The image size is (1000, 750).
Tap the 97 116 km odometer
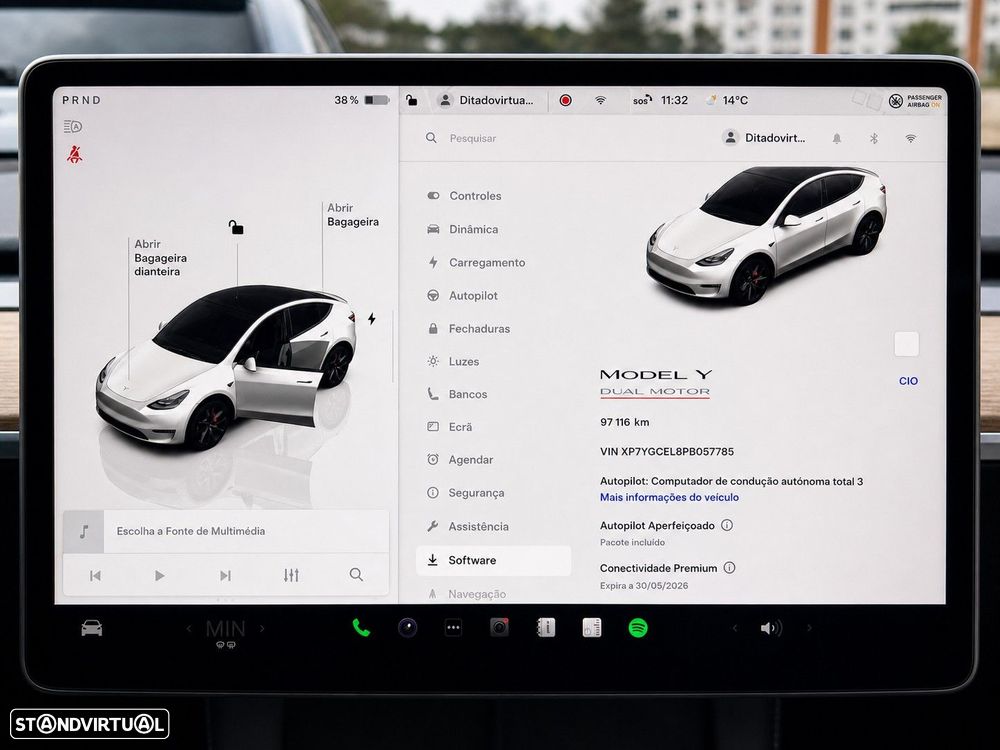624,422
